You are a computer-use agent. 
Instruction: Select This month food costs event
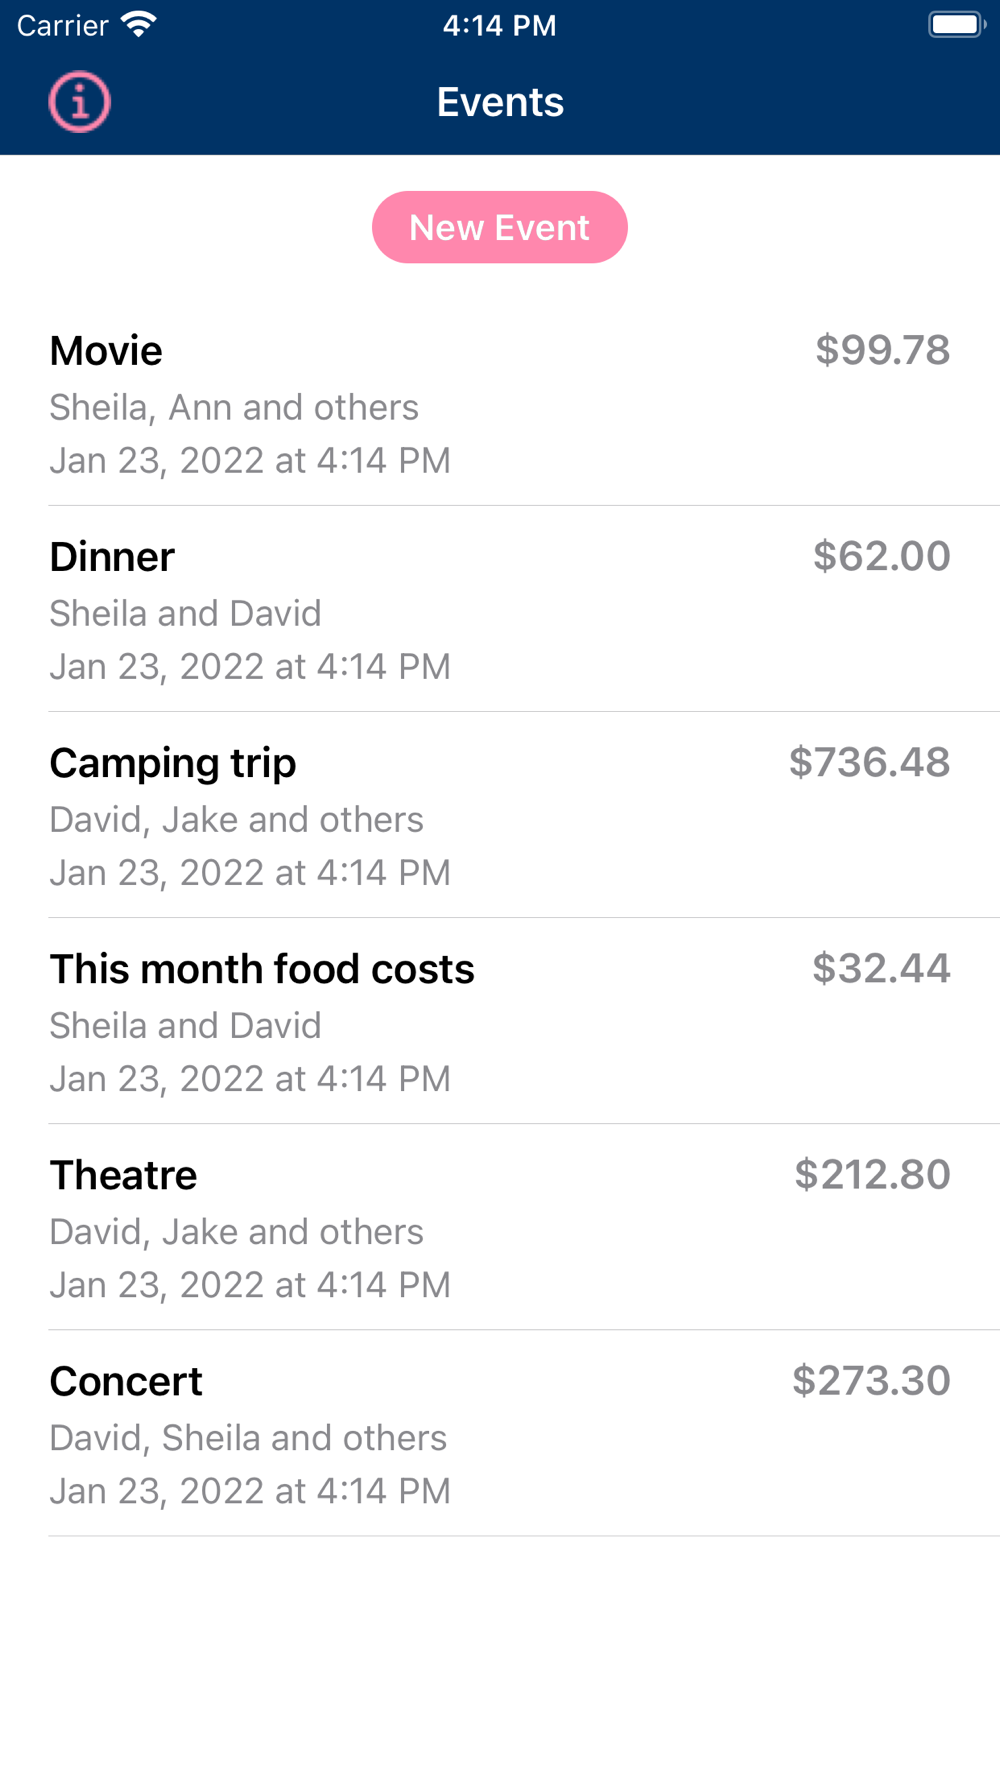tap(262, 969)
